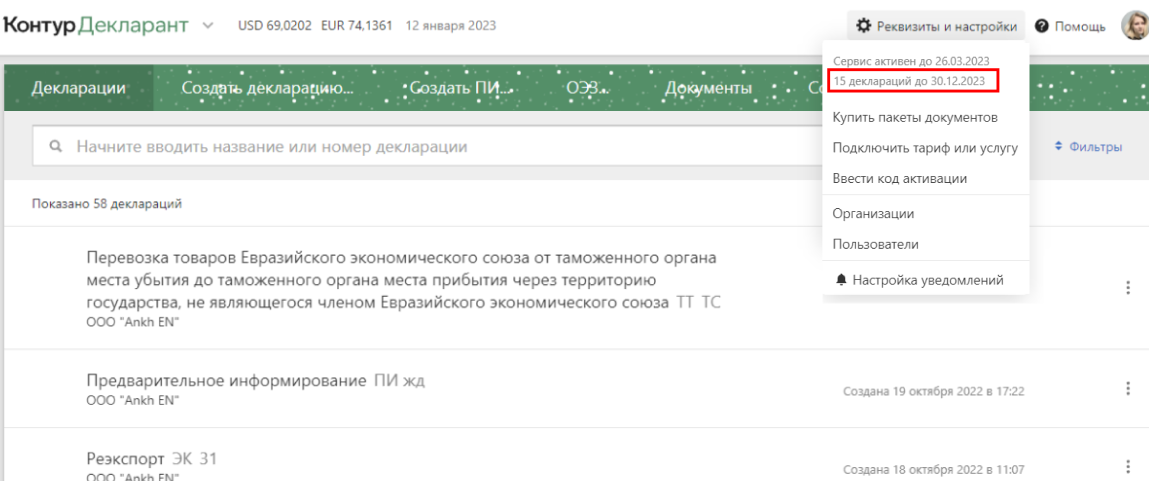Expand the dropdown arrow beside Контур Декларант
Screen dimensions: 1149x481
(208, 26)
